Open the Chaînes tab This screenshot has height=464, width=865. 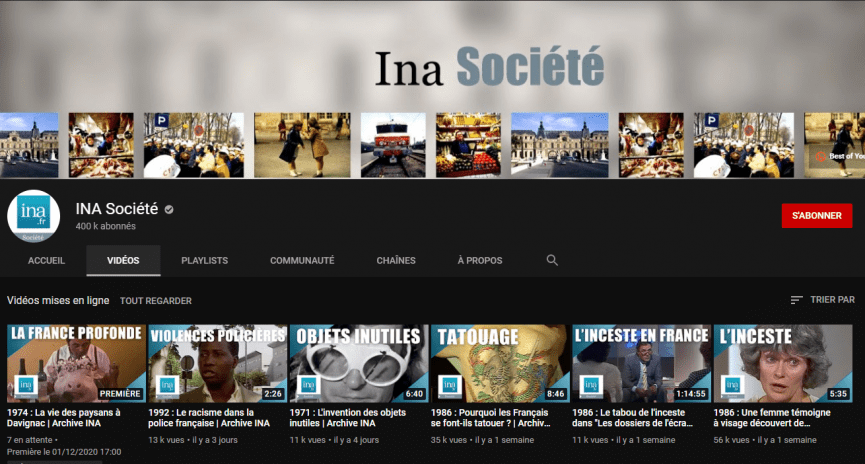pos(396,260)
